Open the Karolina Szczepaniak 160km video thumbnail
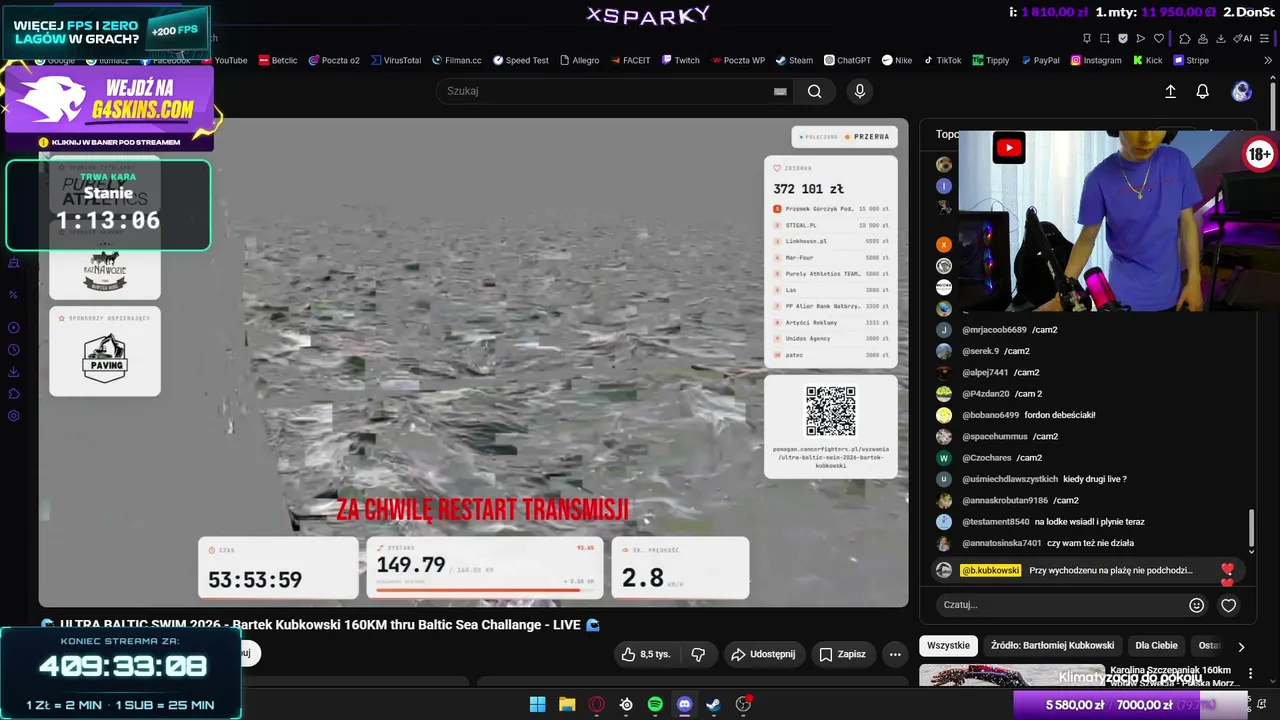The width and height of the screenshot is (1280, 720). [1012, 676]
